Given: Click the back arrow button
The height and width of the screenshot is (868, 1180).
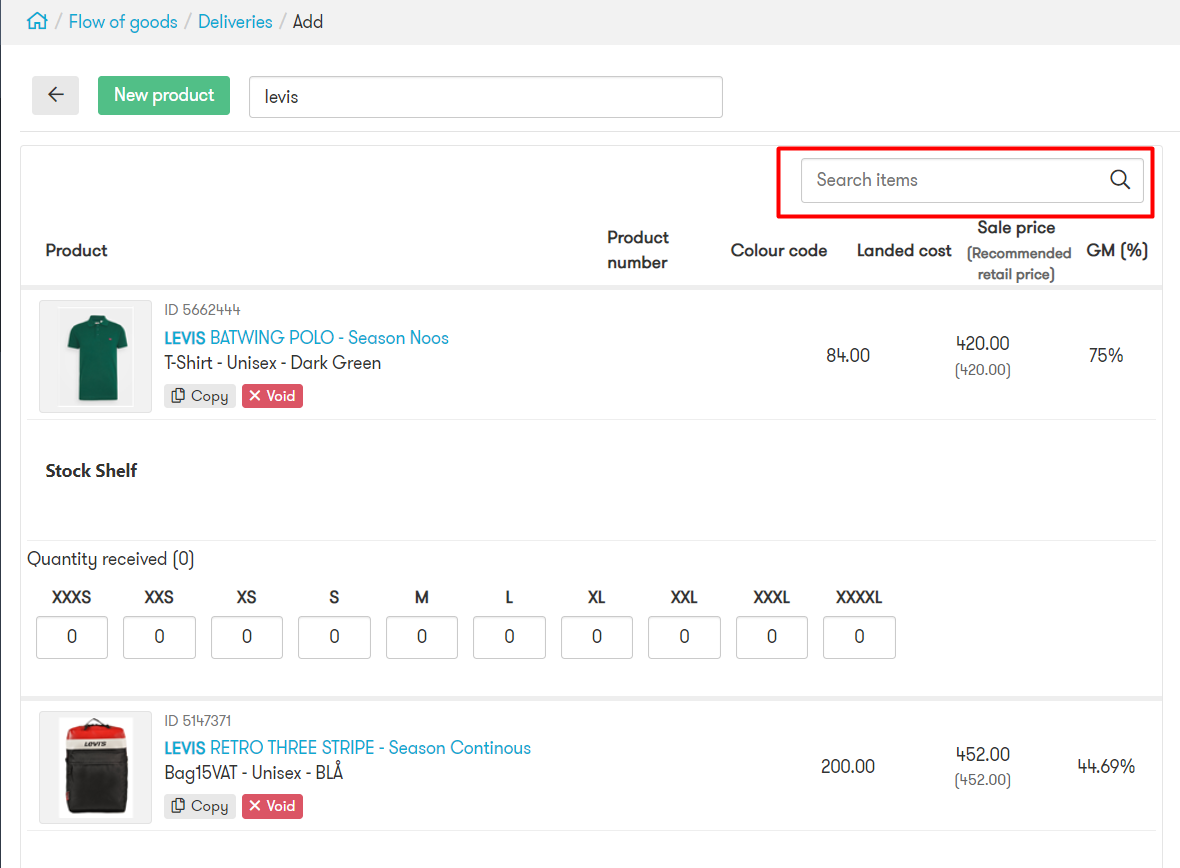Looking at the screenshot, I should click(x=56, y=95).
